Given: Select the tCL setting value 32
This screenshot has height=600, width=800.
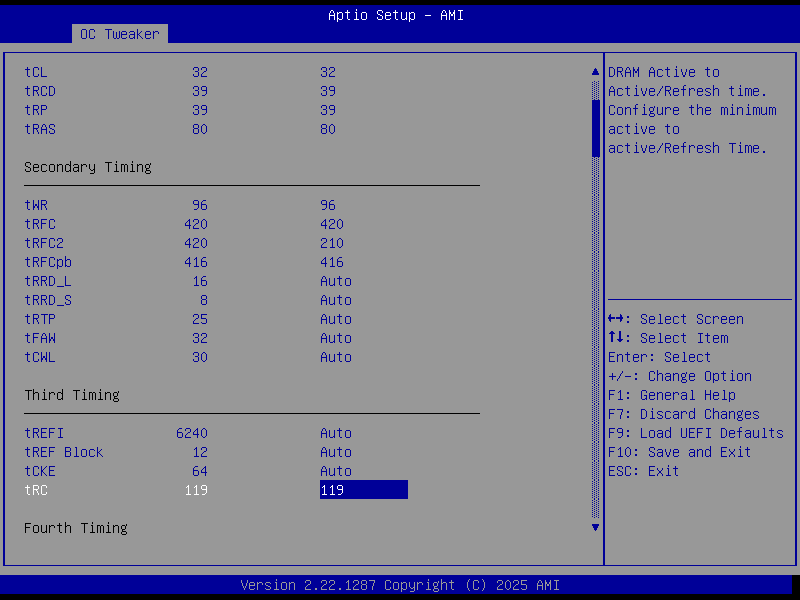Looking at the screenshot, I should coord(328,72).
